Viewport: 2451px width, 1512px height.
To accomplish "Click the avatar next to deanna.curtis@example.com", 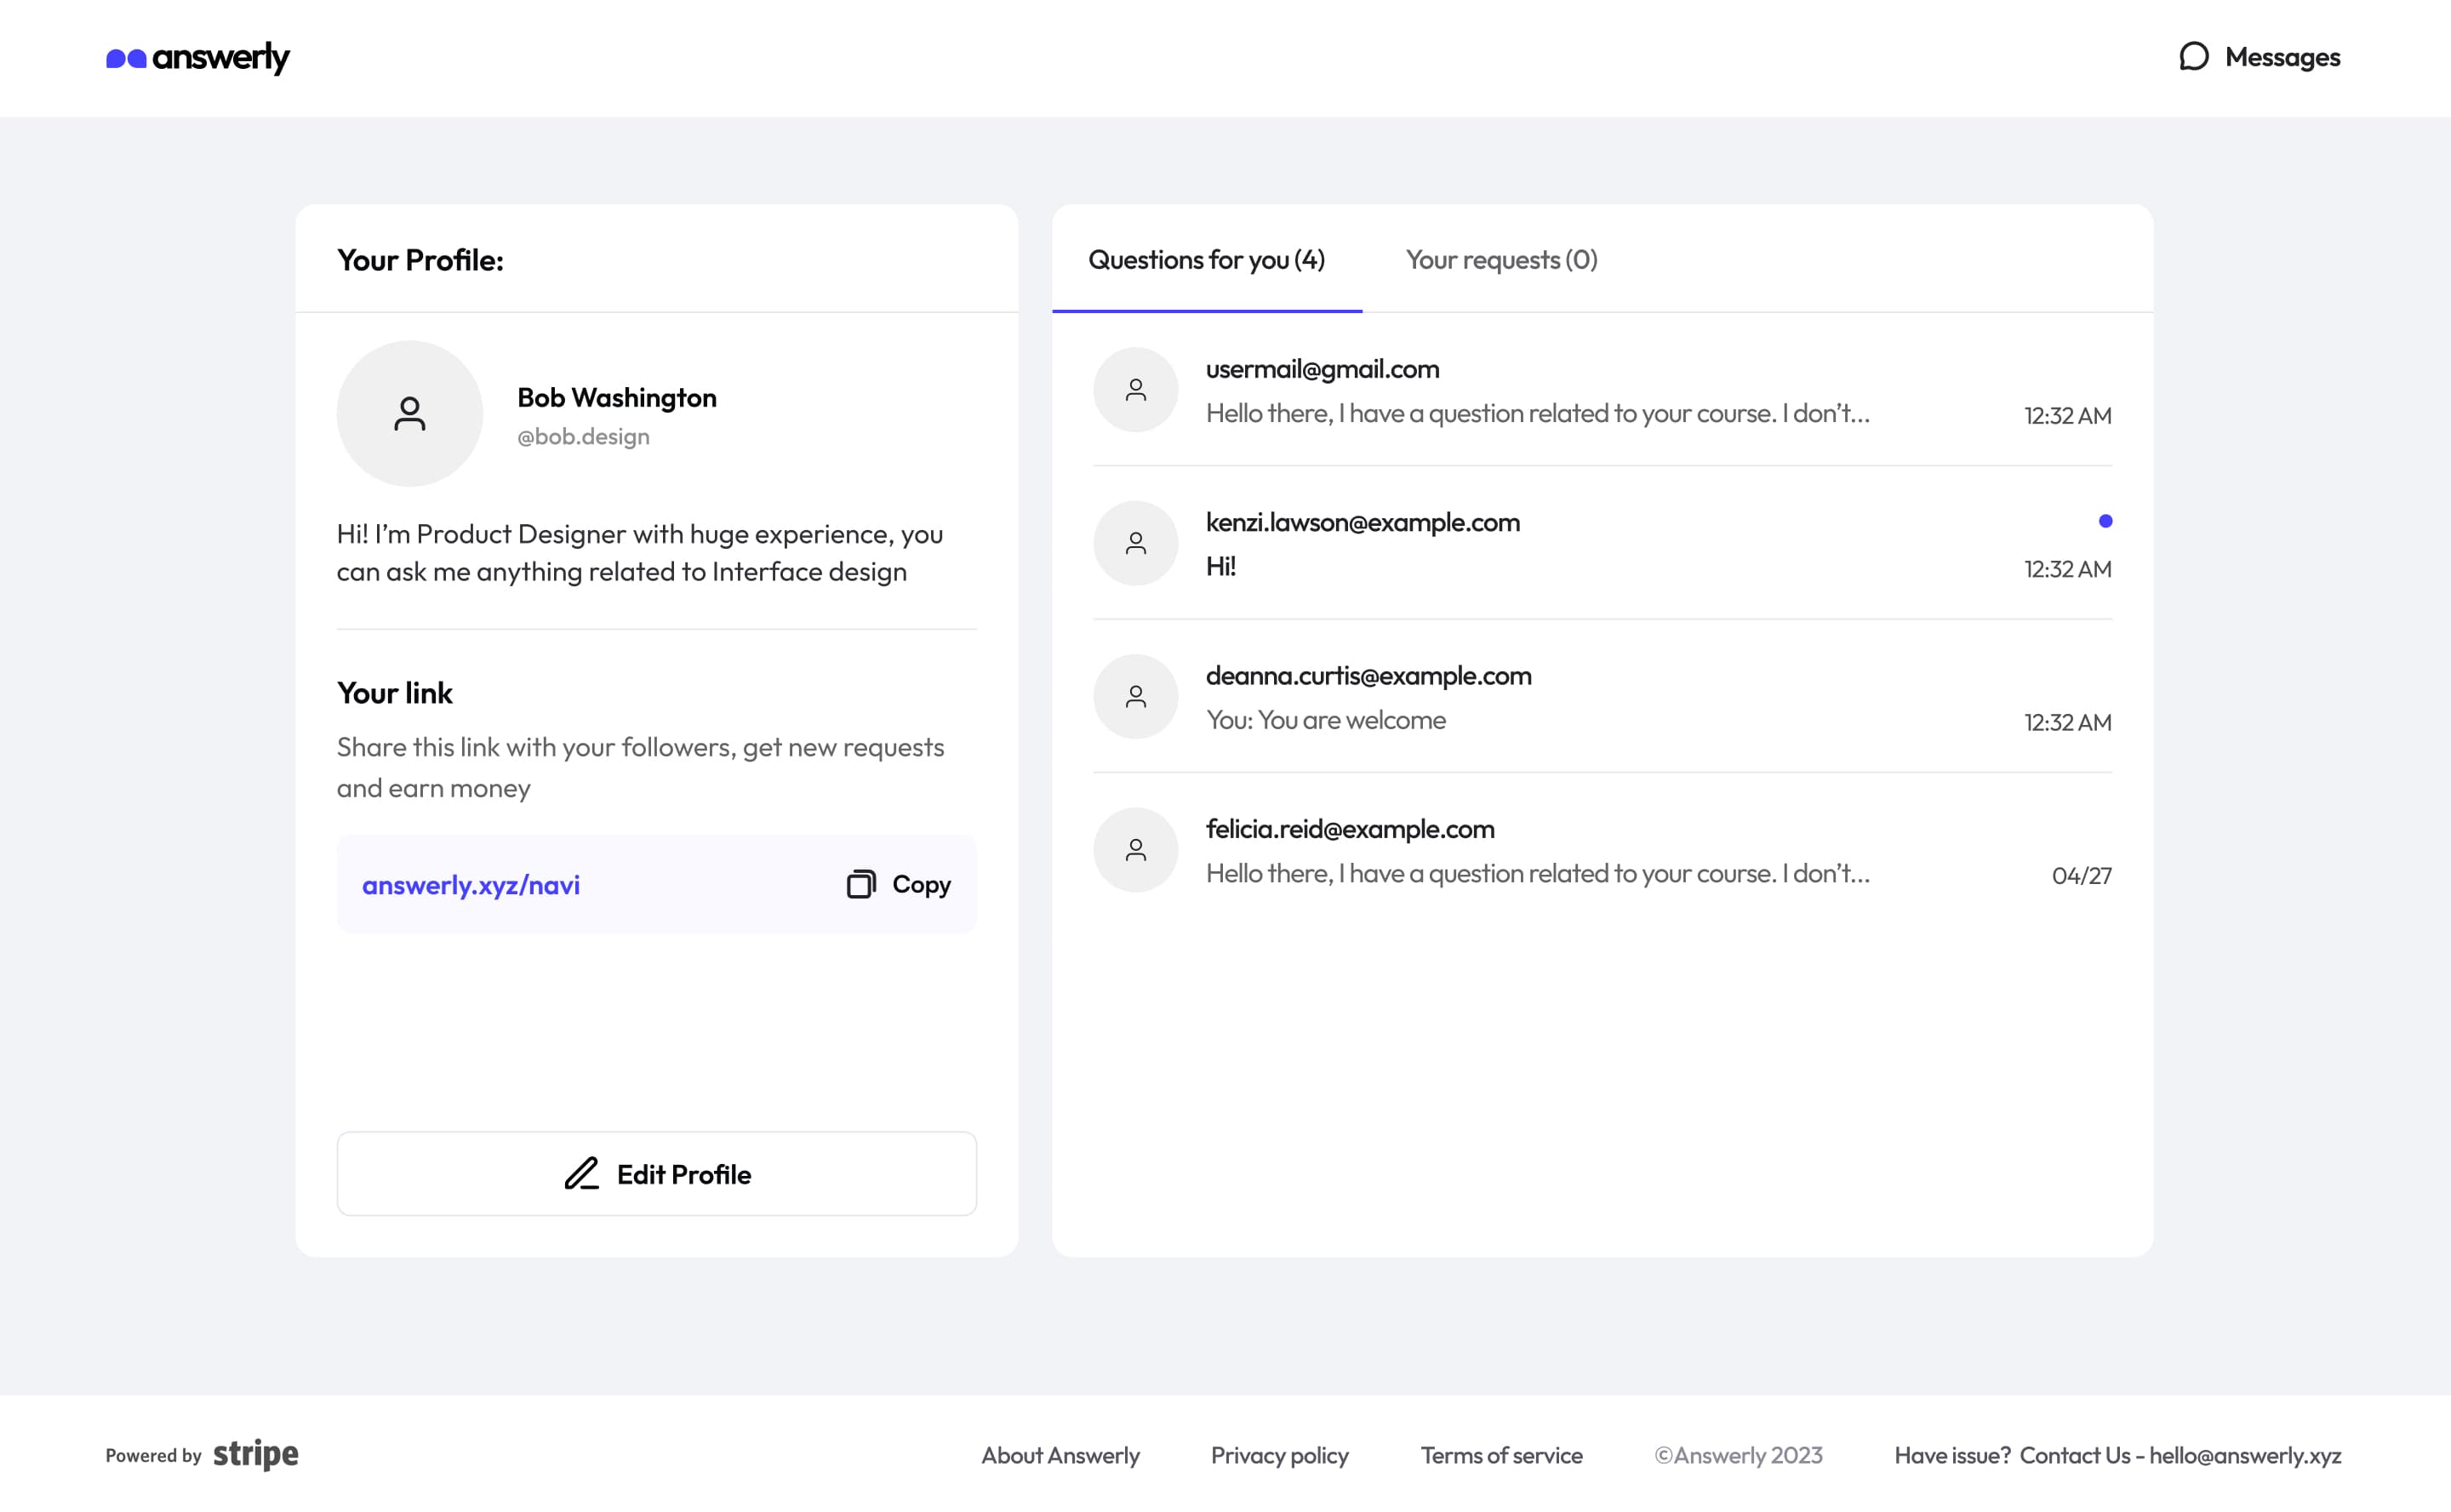I will tap(1136, 697).
